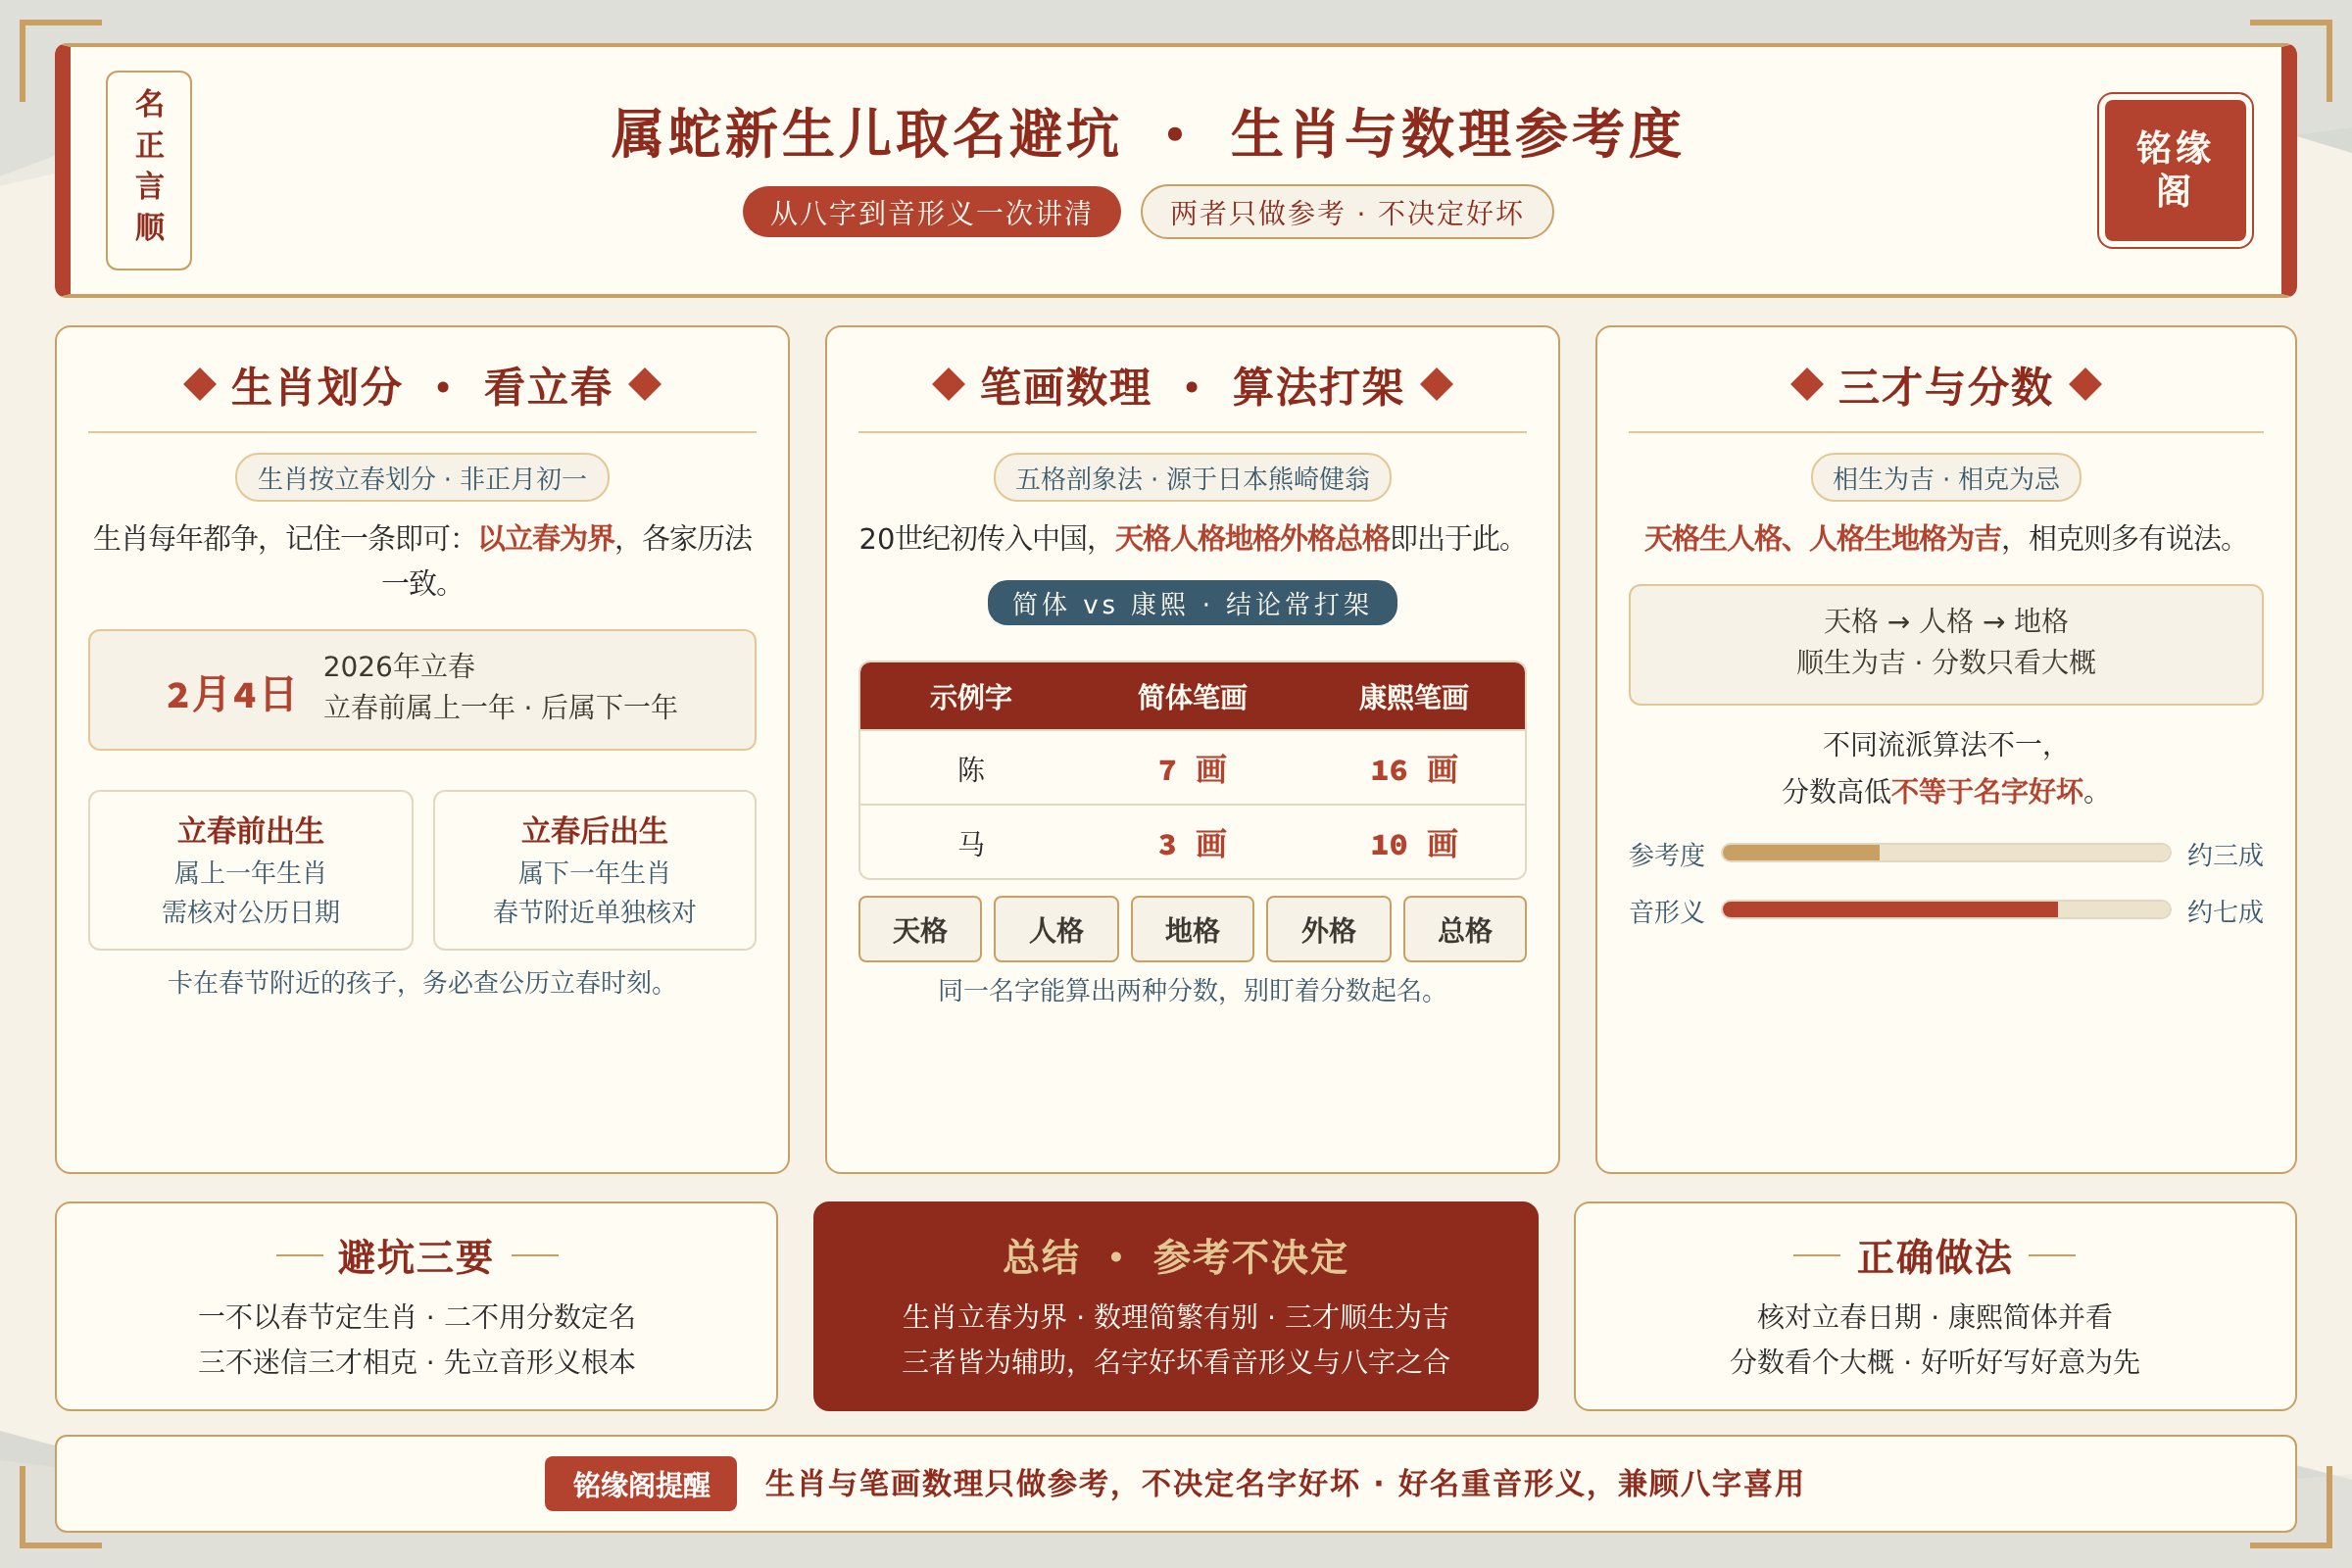The height and width of the screenshot is (1568, 2352).
Task: Click the 3 画 cell in 马 row
Action: pos(1192,844)
